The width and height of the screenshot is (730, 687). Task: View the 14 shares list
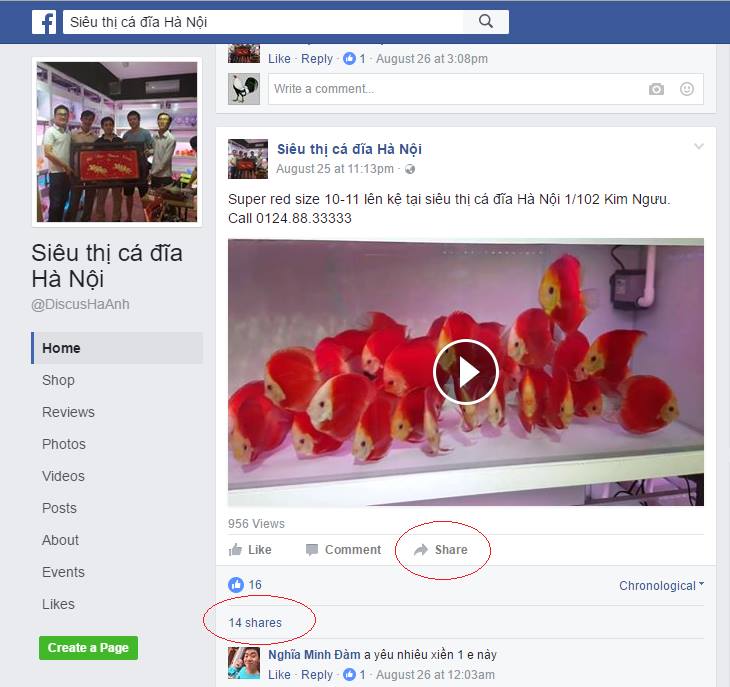coord(255,622)
